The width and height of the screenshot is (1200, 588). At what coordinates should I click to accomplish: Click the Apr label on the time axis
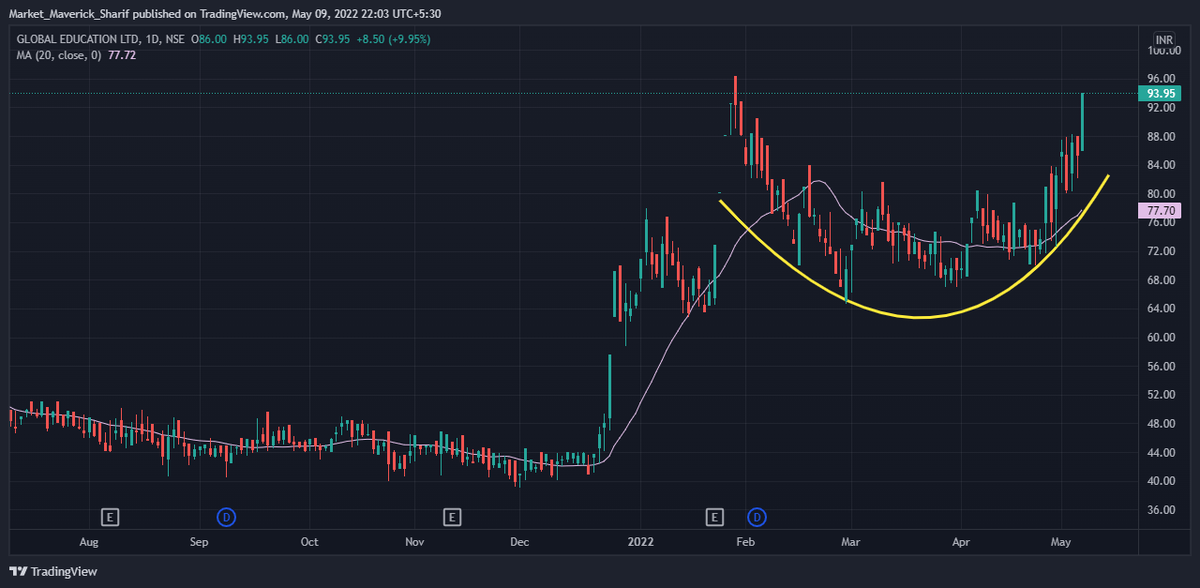[960, 542]
